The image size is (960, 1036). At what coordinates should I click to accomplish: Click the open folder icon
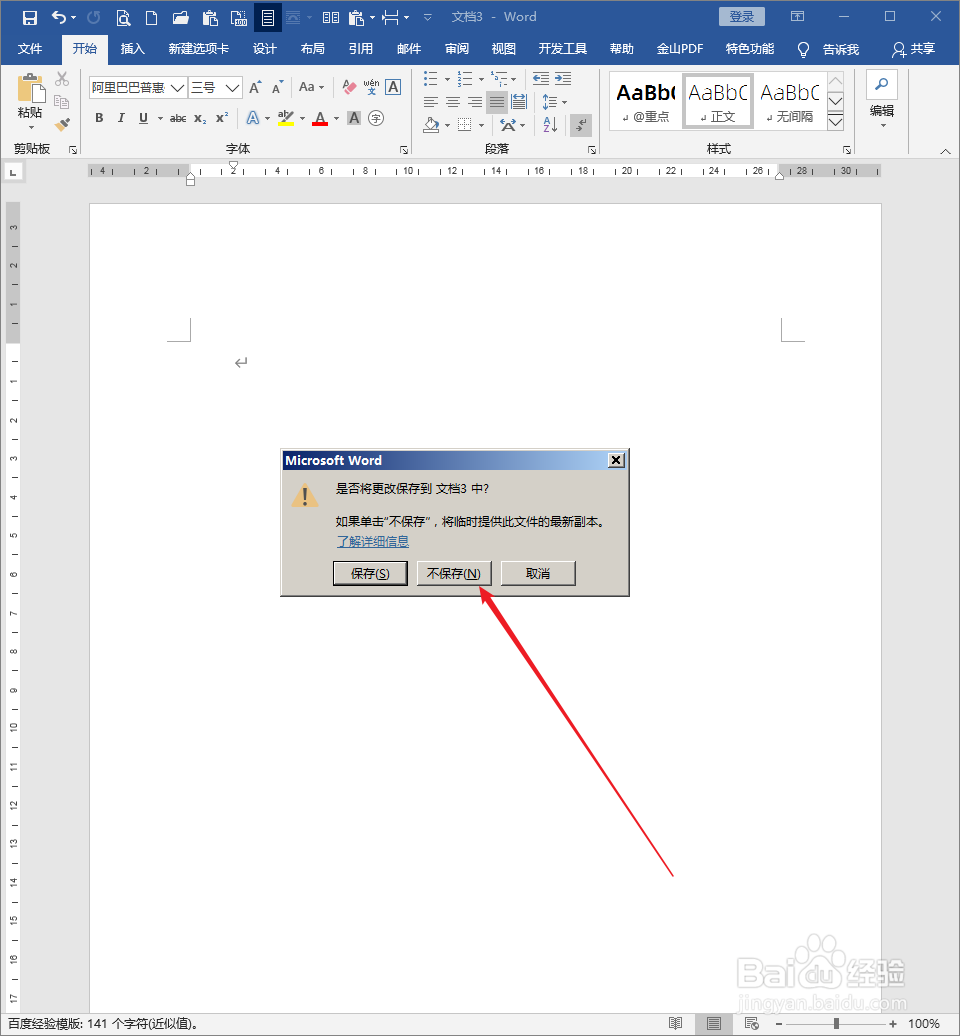(x=180, y=17)
